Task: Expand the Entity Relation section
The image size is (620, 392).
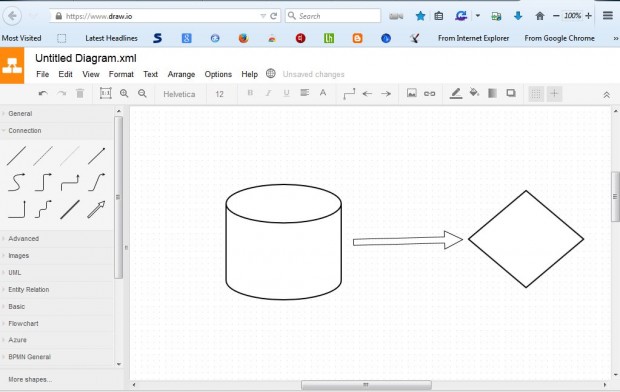Action: coord(57,290)
